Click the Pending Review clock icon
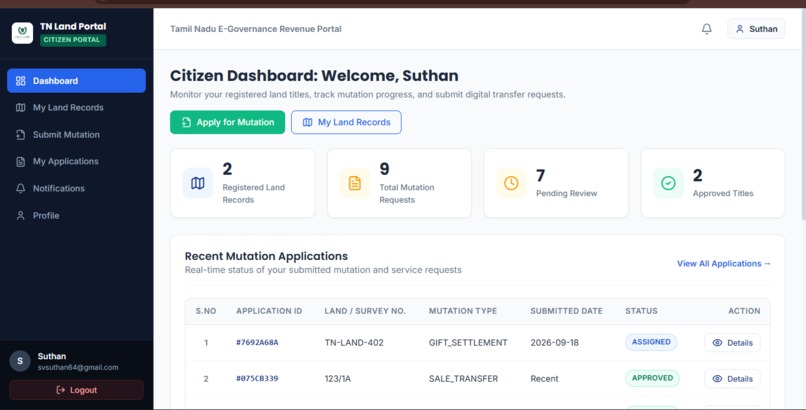Image resolution: width=806 pixels, height=410 pixels. tap(511, 183)
